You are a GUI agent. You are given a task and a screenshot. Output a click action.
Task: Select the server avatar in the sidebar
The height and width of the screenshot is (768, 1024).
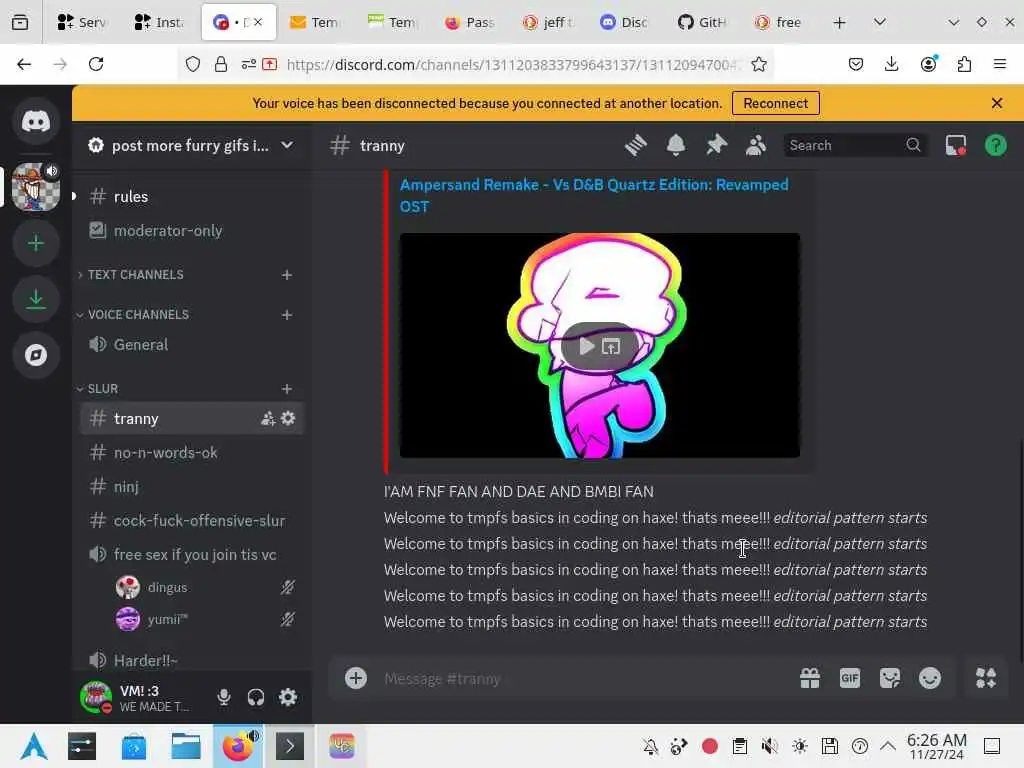pyautogui.click(x=36, y=187)
